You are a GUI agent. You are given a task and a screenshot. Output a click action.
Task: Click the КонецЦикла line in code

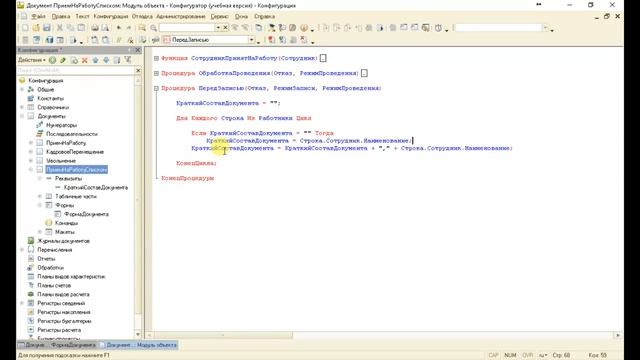tap(197, 163)
